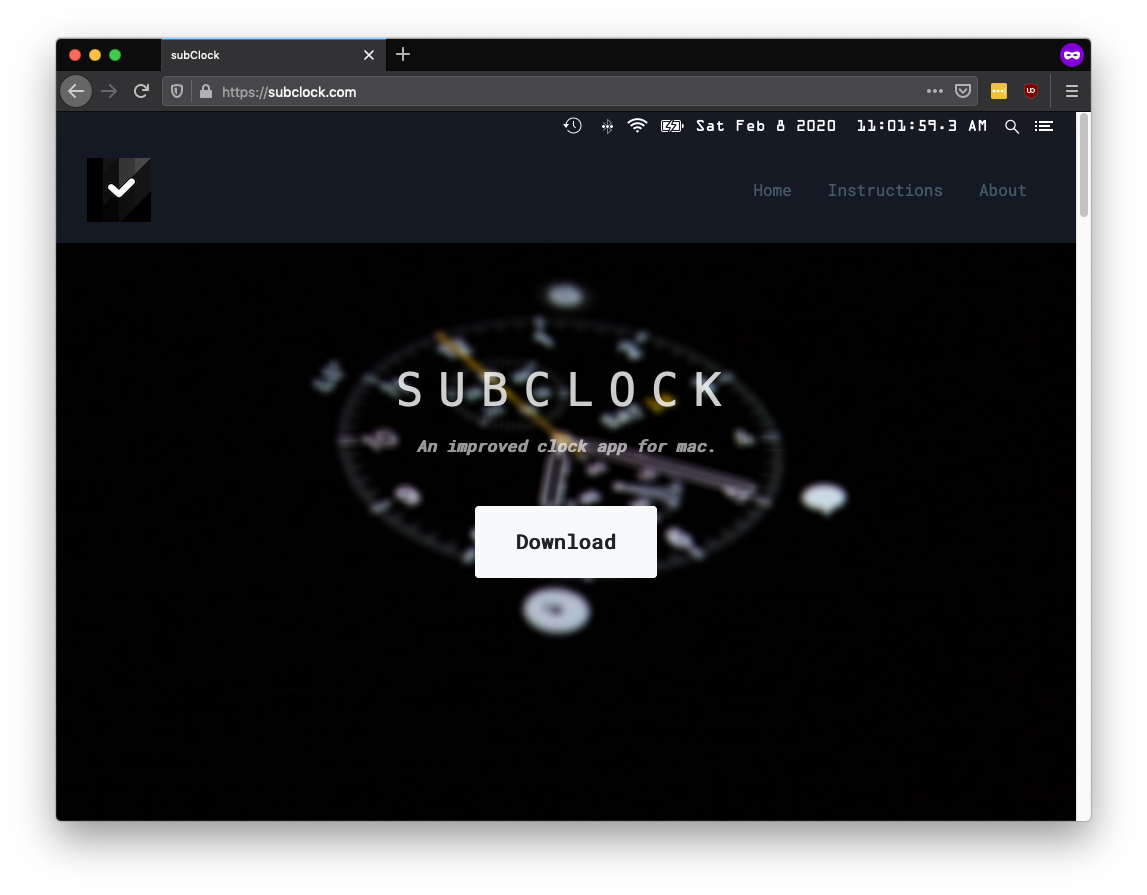Click the Time Machine clock icon

(573, 126)
